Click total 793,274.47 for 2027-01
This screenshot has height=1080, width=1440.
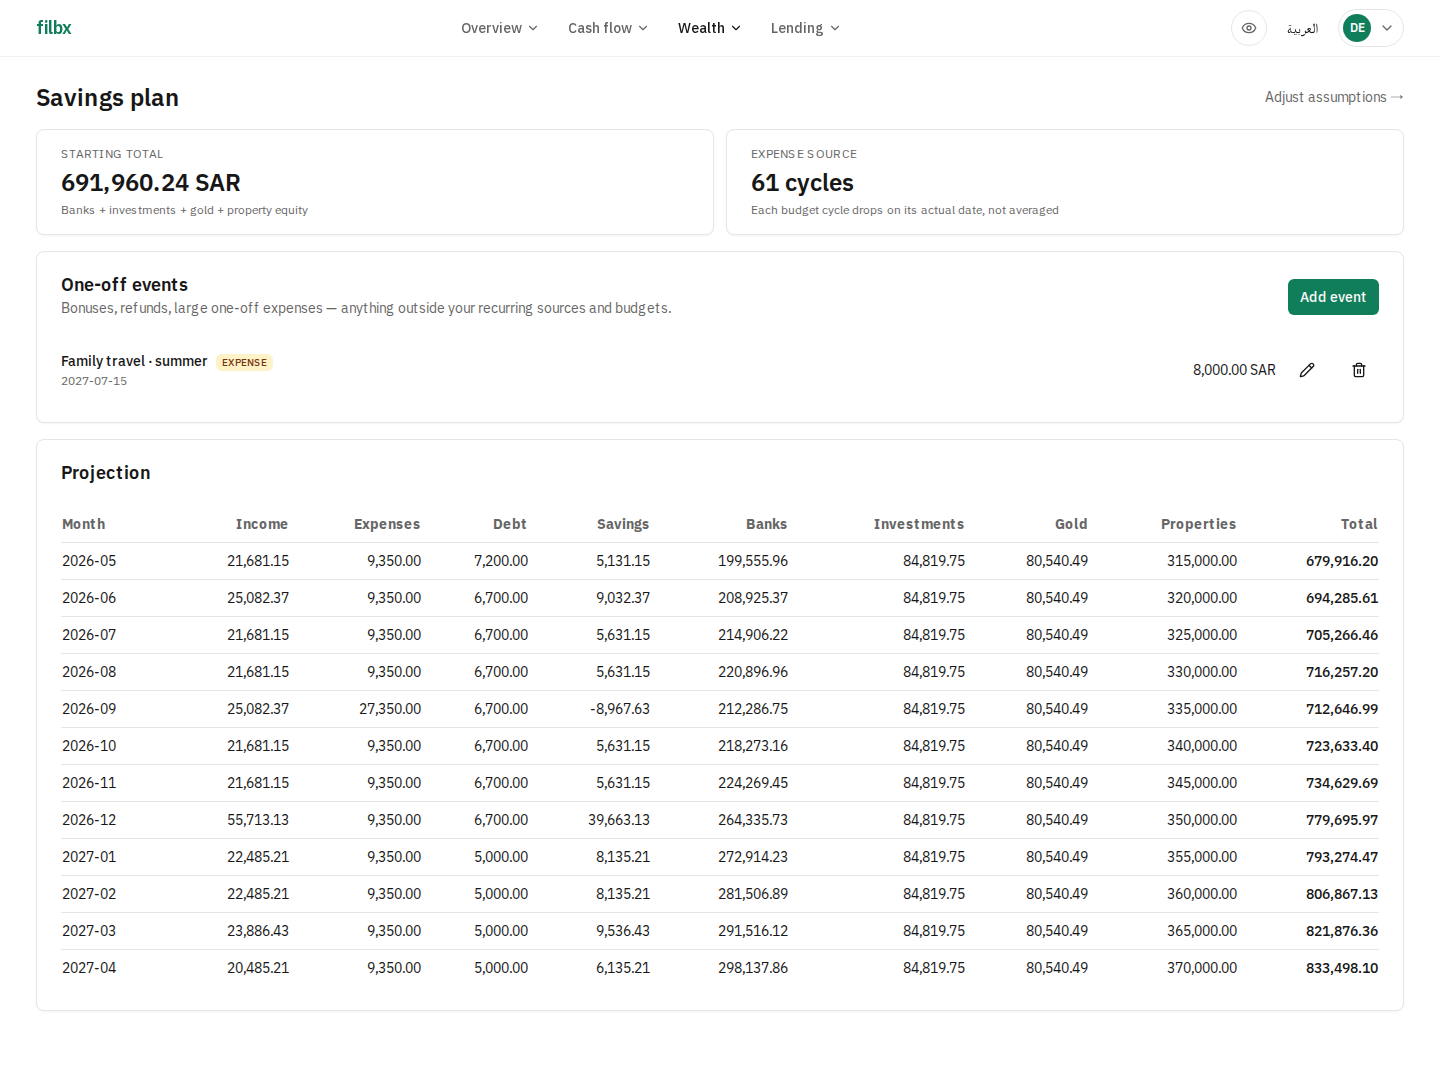tap(1342, 857)
